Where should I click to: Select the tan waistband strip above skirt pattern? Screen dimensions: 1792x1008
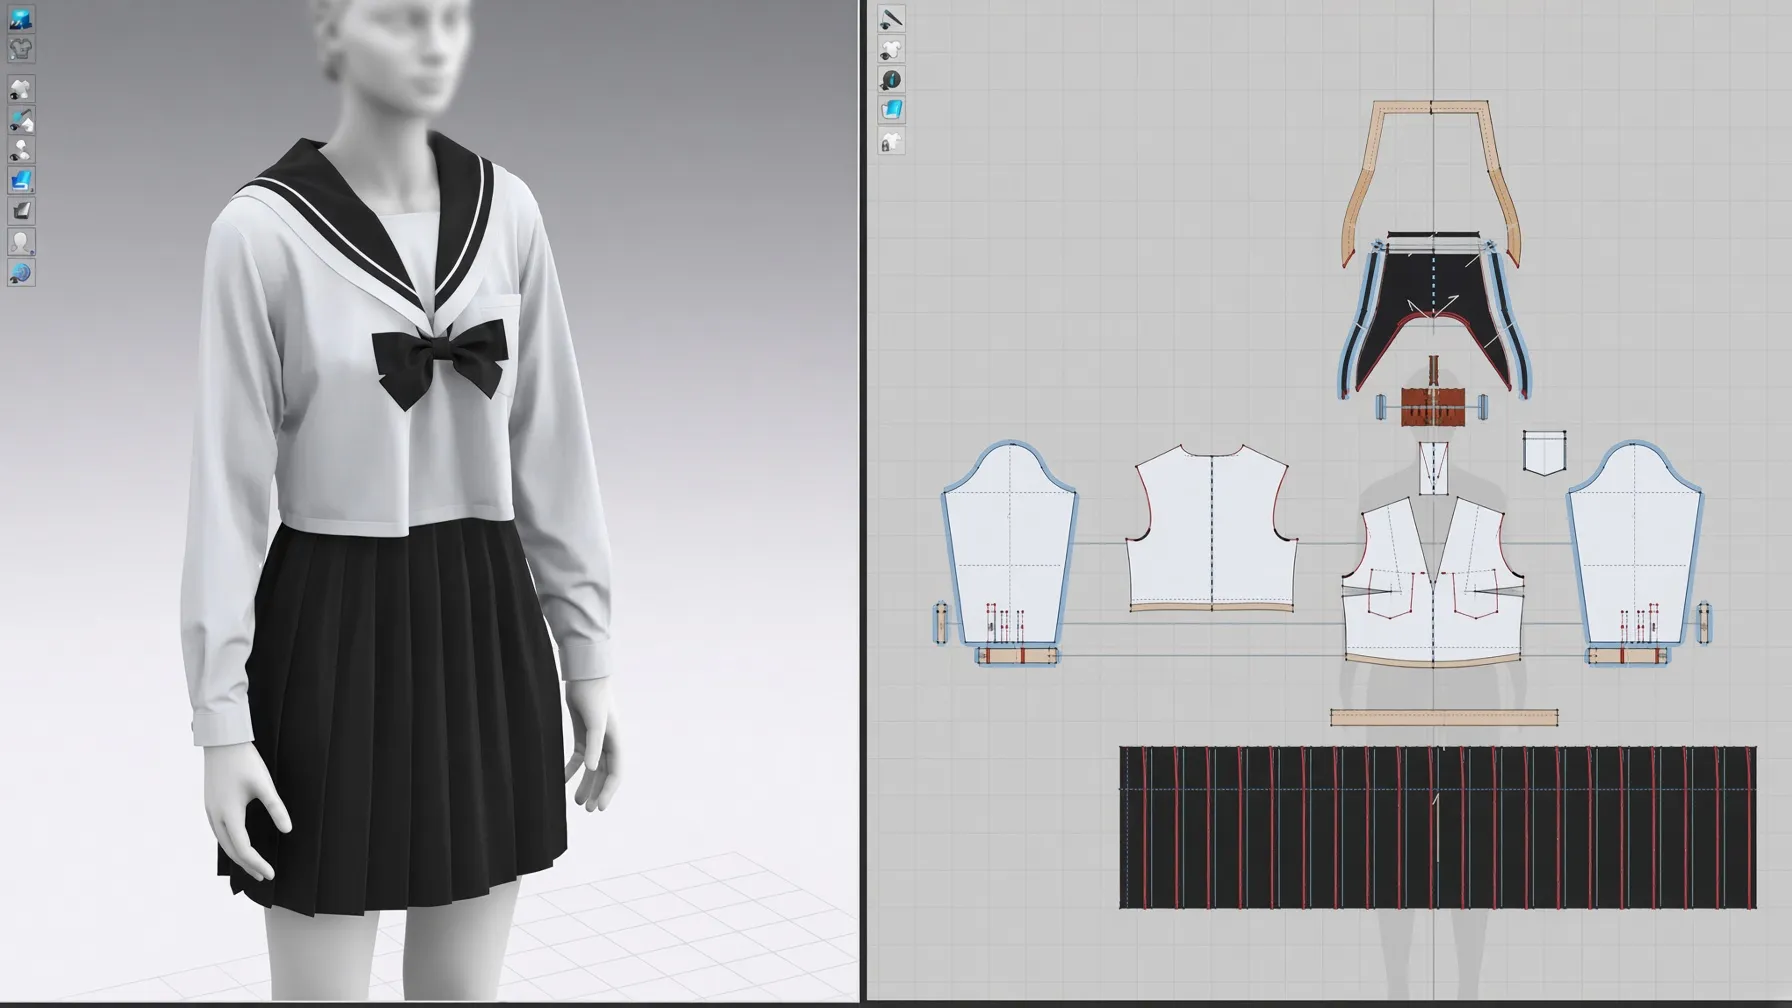(1444, 717)
